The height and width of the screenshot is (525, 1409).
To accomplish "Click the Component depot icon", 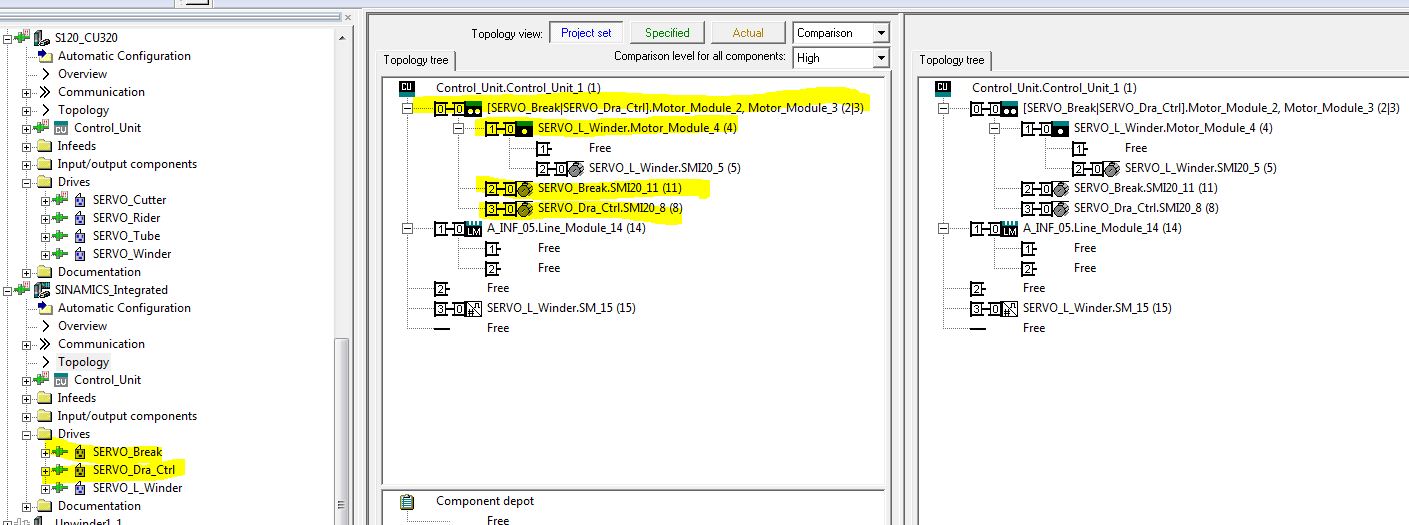I will click(x=407, y=502).
